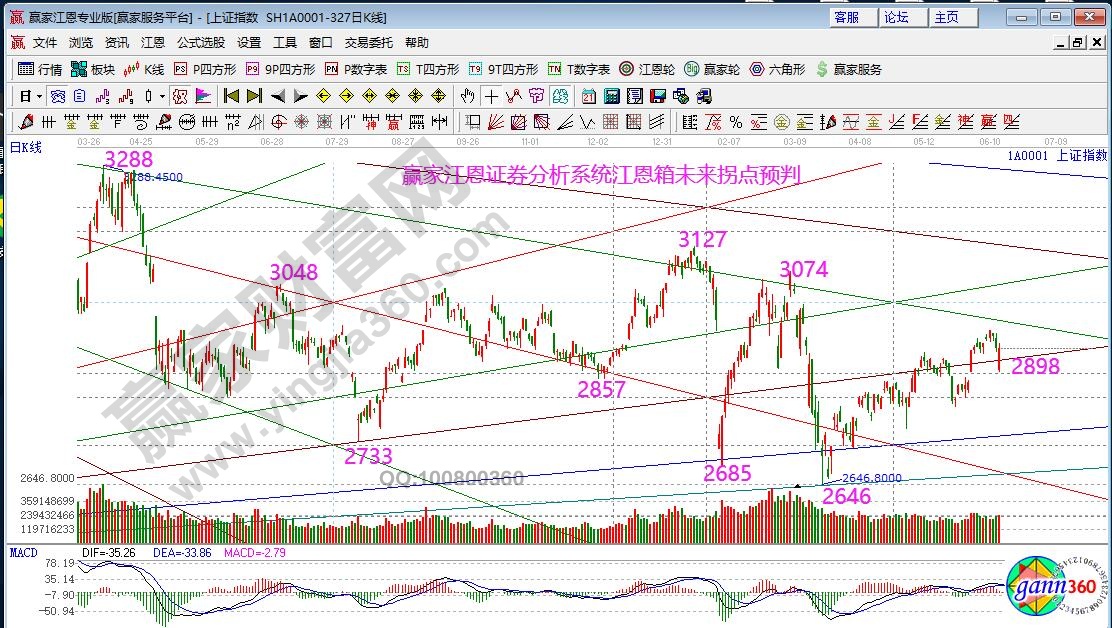Click the MACD indicator label
Image resolution: width=1112 pixels, height=628 pixels.
point(24,553)
